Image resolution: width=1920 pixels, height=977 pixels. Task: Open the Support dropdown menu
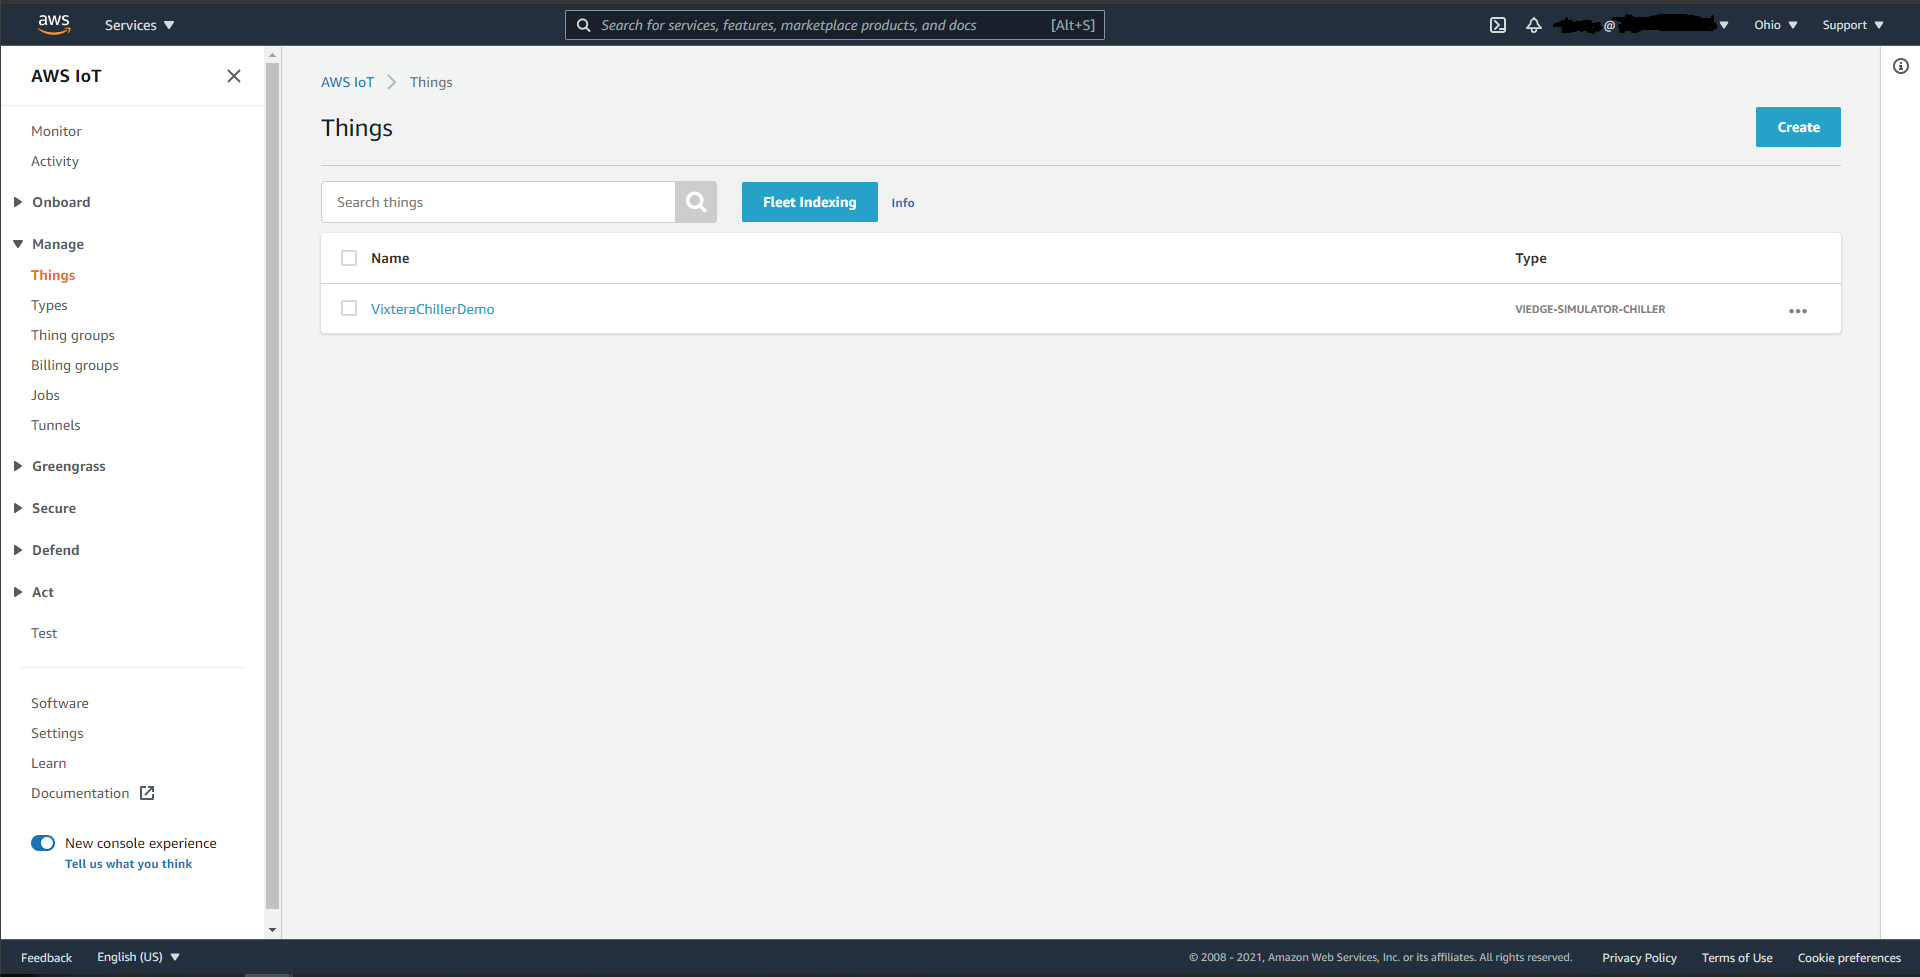(1852, 25)
